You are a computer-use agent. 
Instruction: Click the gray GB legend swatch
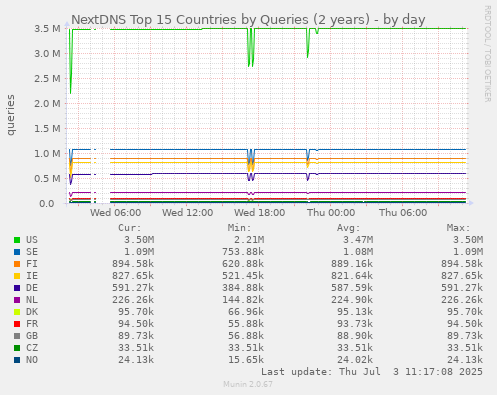click(17, 336)
